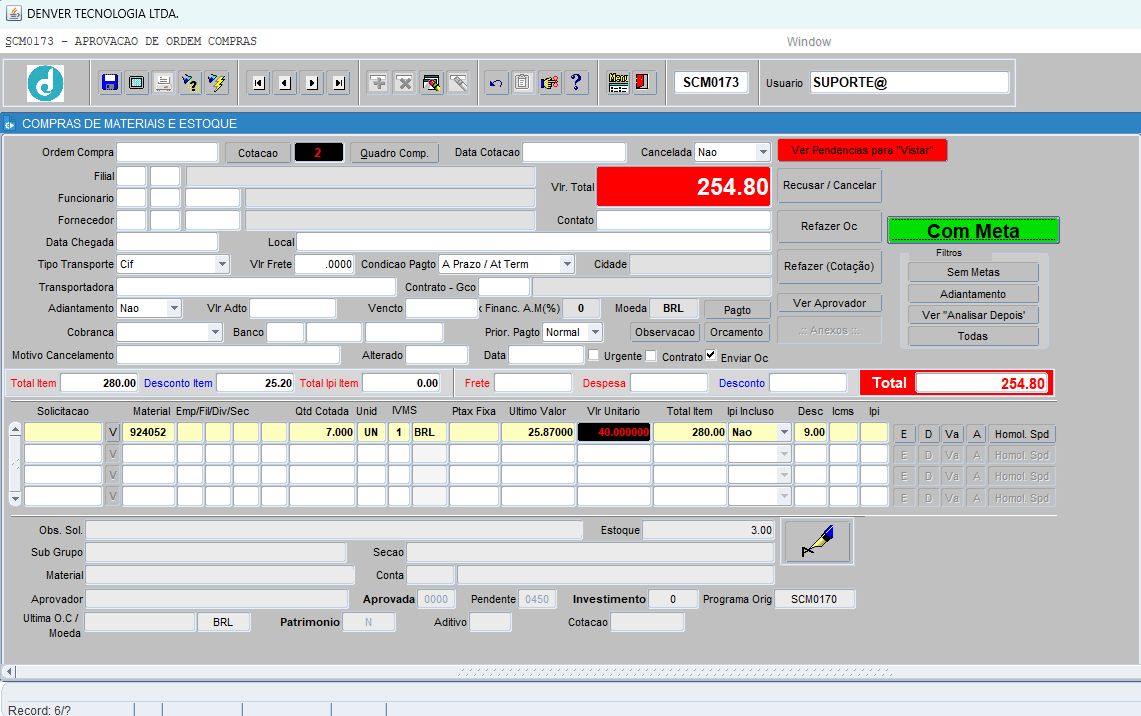Click the Print toolbar icon
This screenshot has width=1141, height=716.
164,82
